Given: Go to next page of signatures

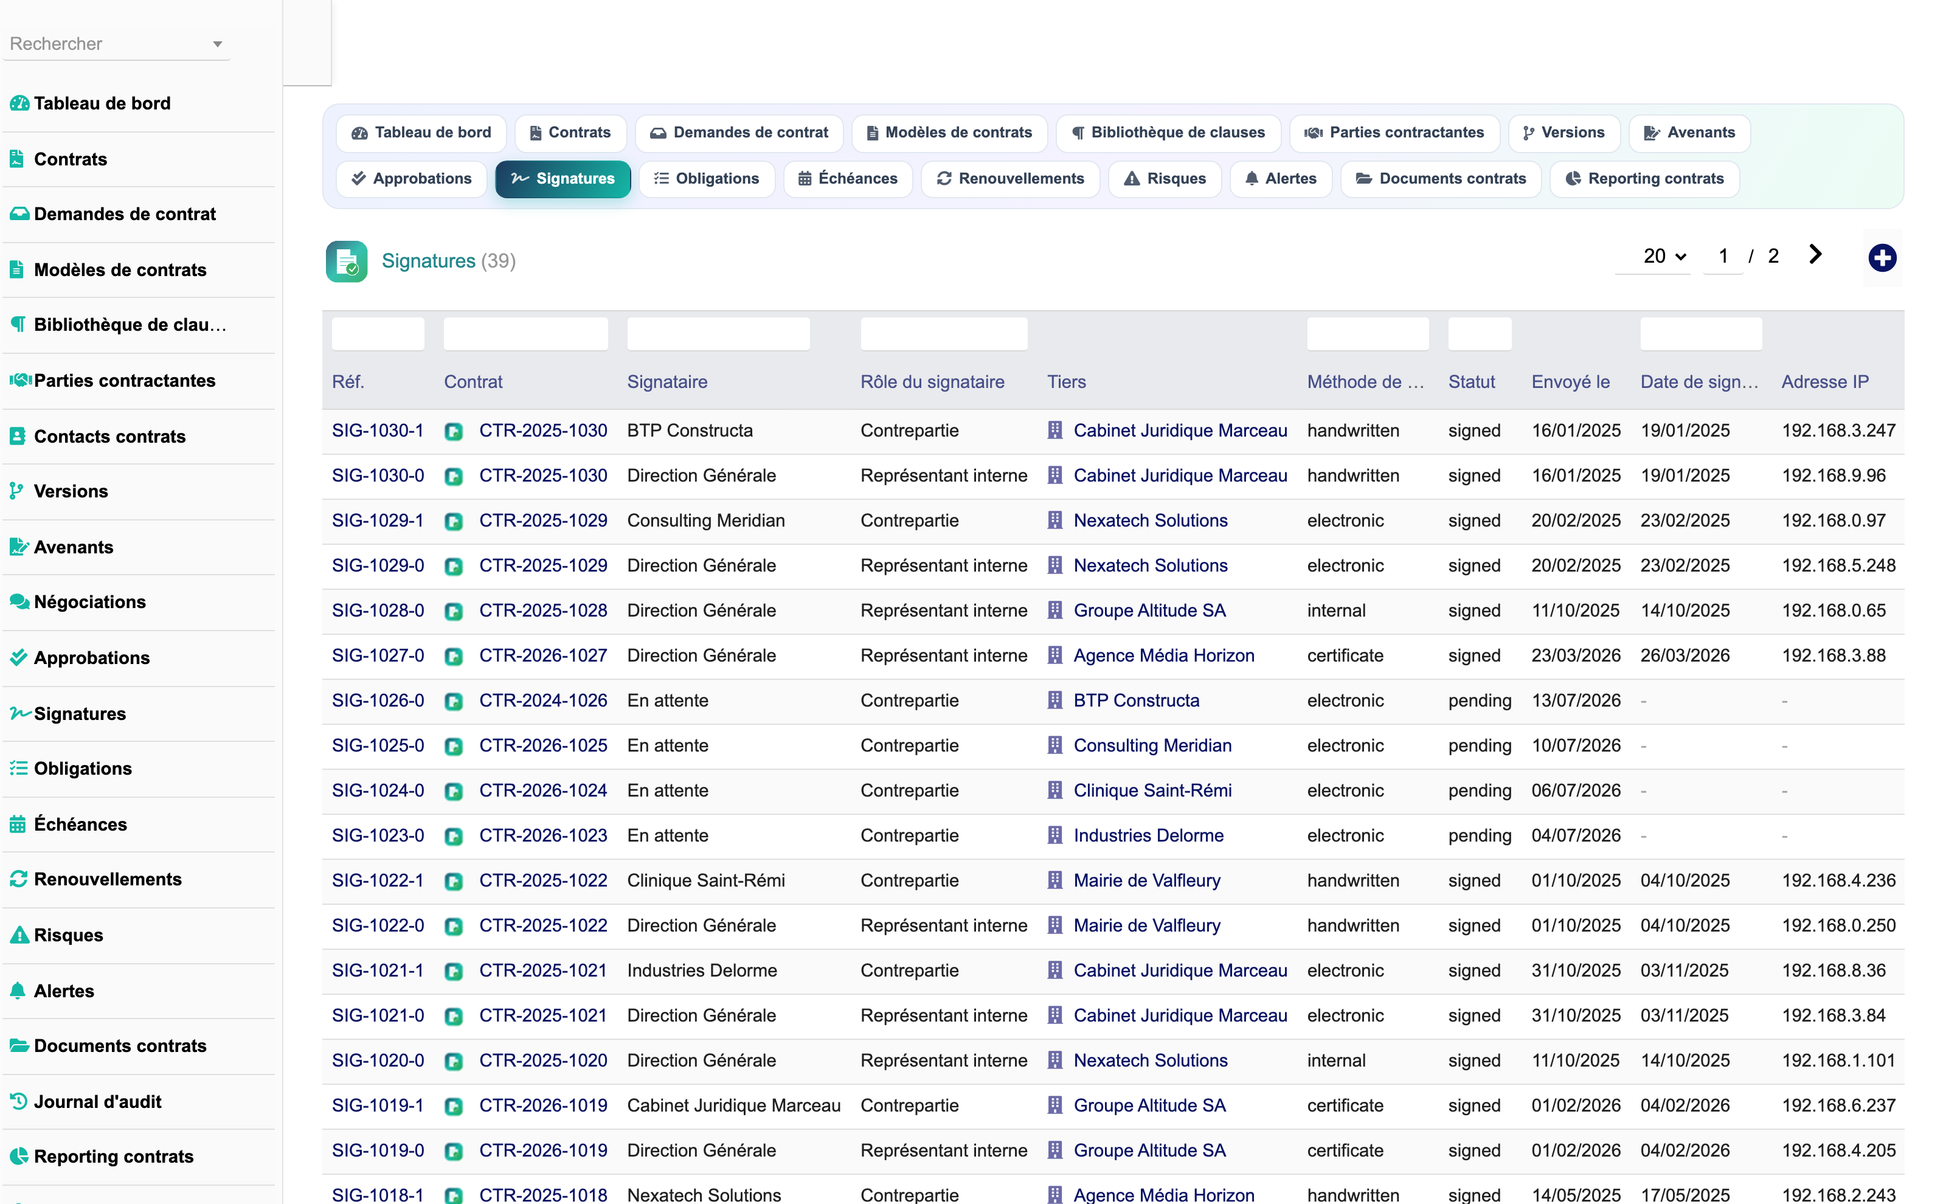Looking at the screenshot, I should coord(1815,255).
